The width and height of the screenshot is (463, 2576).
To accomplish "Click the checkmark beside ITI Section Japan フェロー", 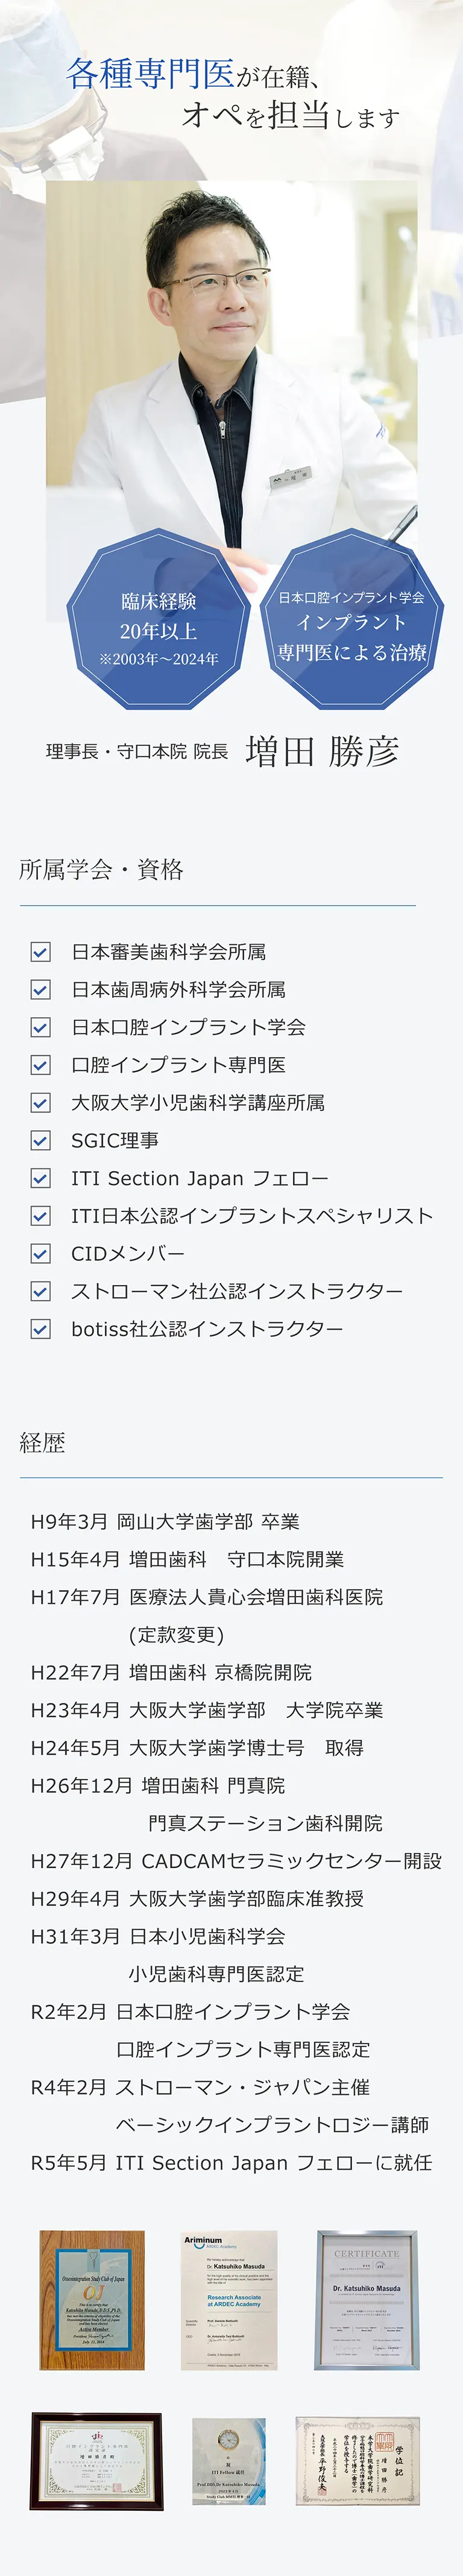I will point(40,1178).
